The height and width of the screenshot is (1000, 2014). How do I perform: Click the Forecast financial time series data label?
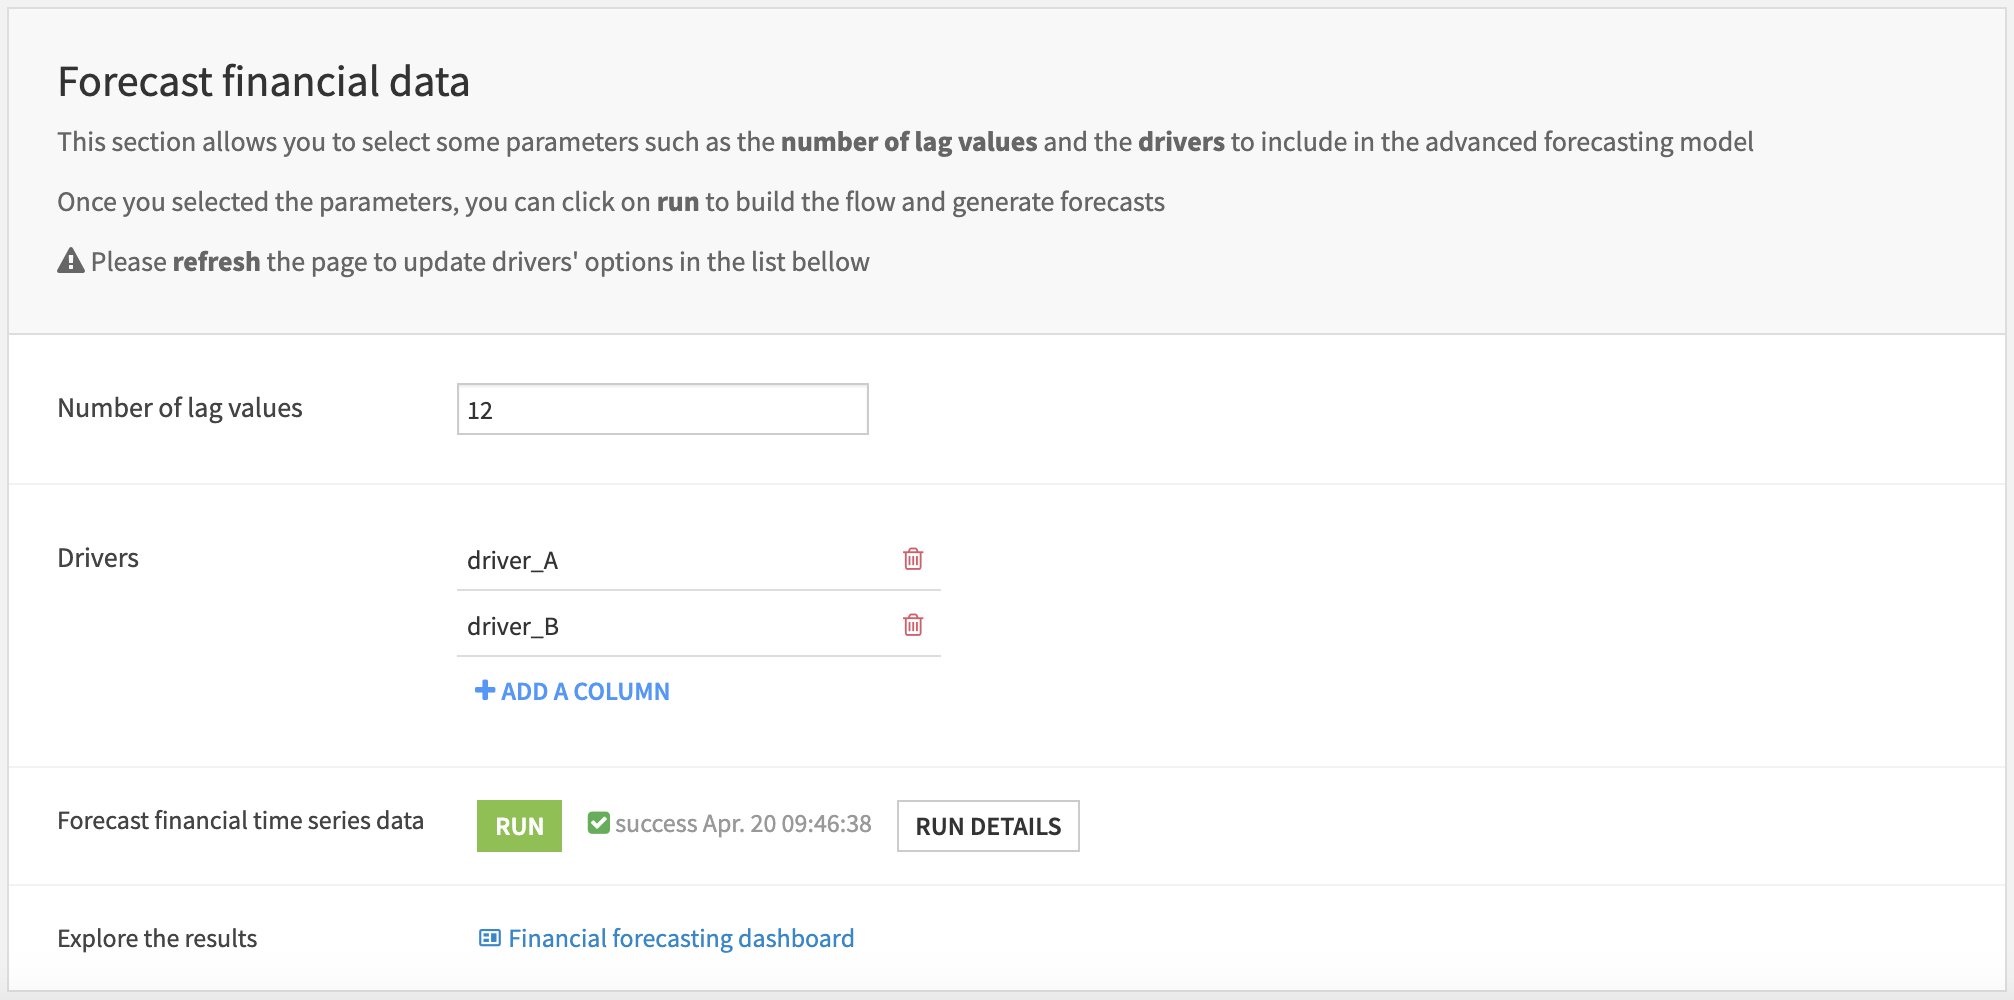tap(240, 821)
